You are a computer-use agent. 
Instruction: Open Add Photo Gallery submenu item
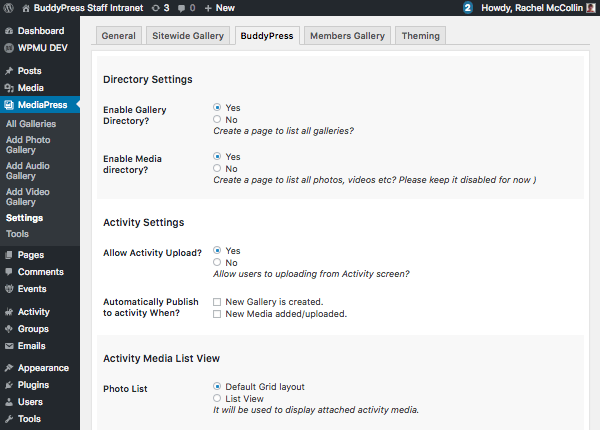[x=28, y=145]
